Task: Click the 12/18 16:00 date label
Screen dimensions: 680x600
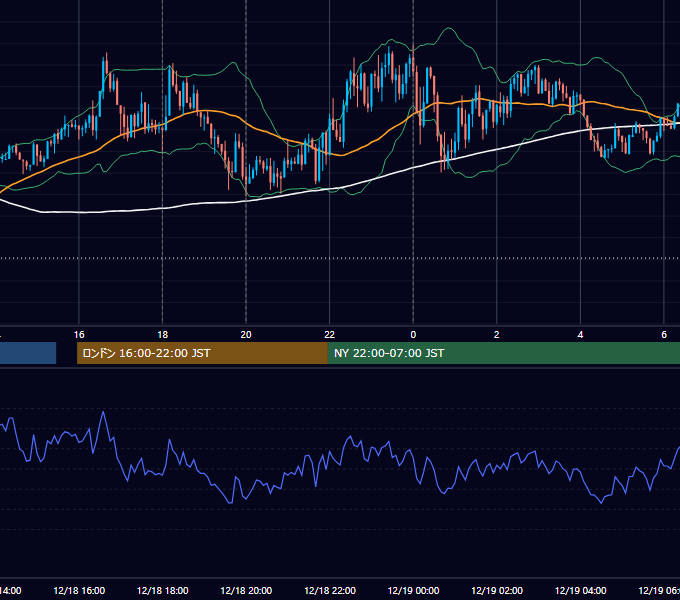Action: coord(79,590)
